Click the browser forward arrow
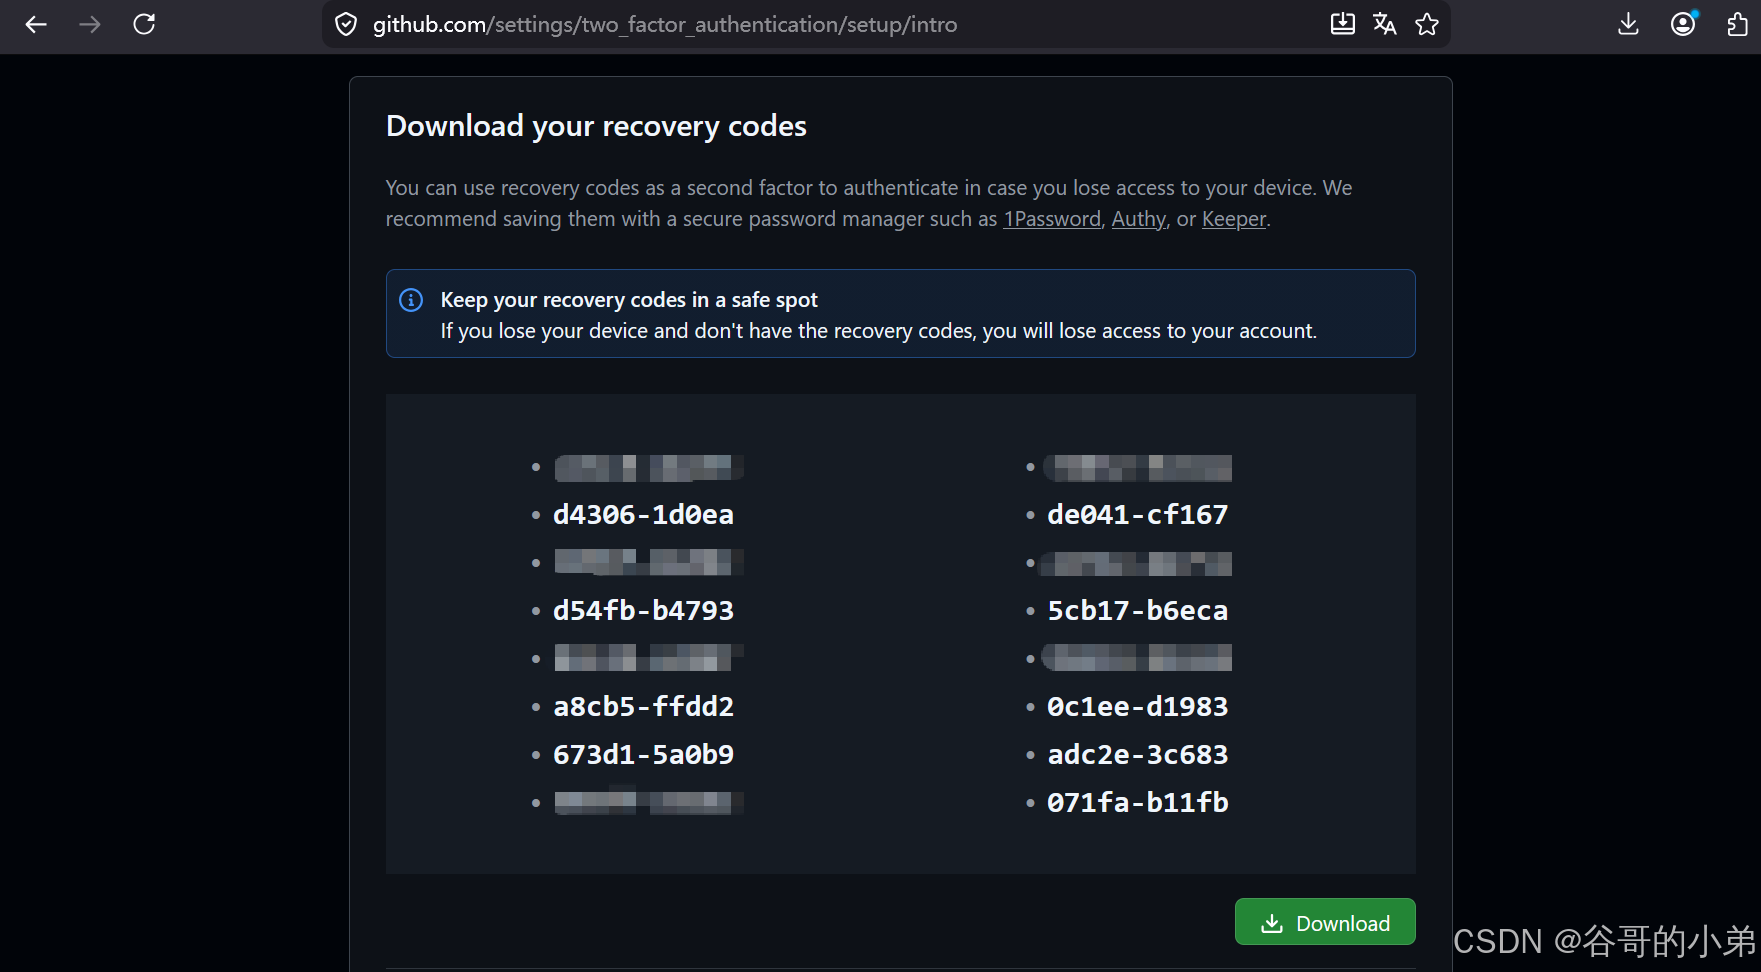This screenshot has height=972, width=1761. click(x=90, y=24)
